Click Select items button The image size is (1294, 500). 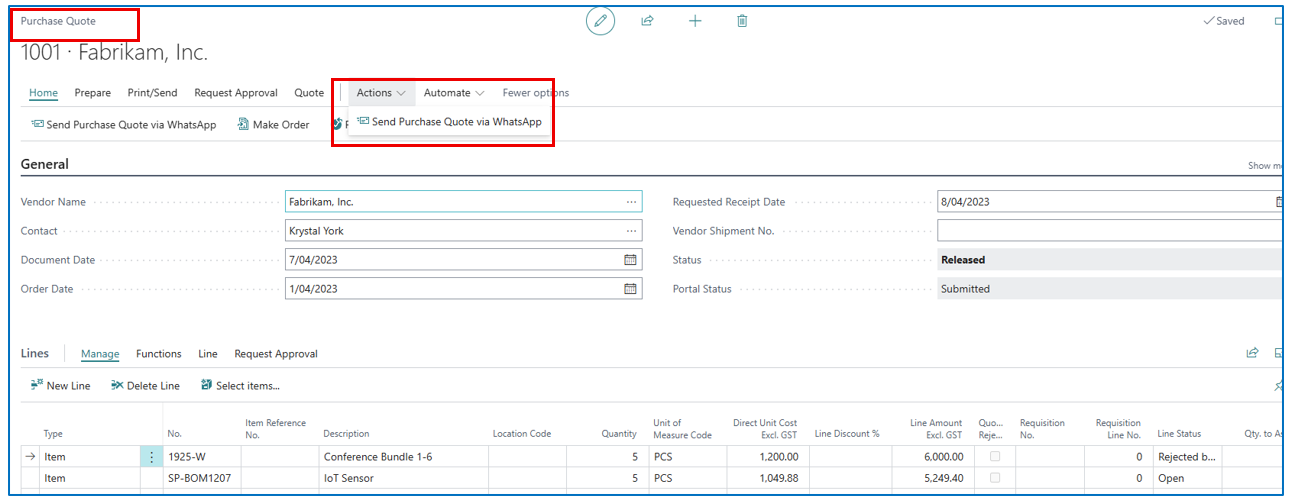(x=240, y=386)
